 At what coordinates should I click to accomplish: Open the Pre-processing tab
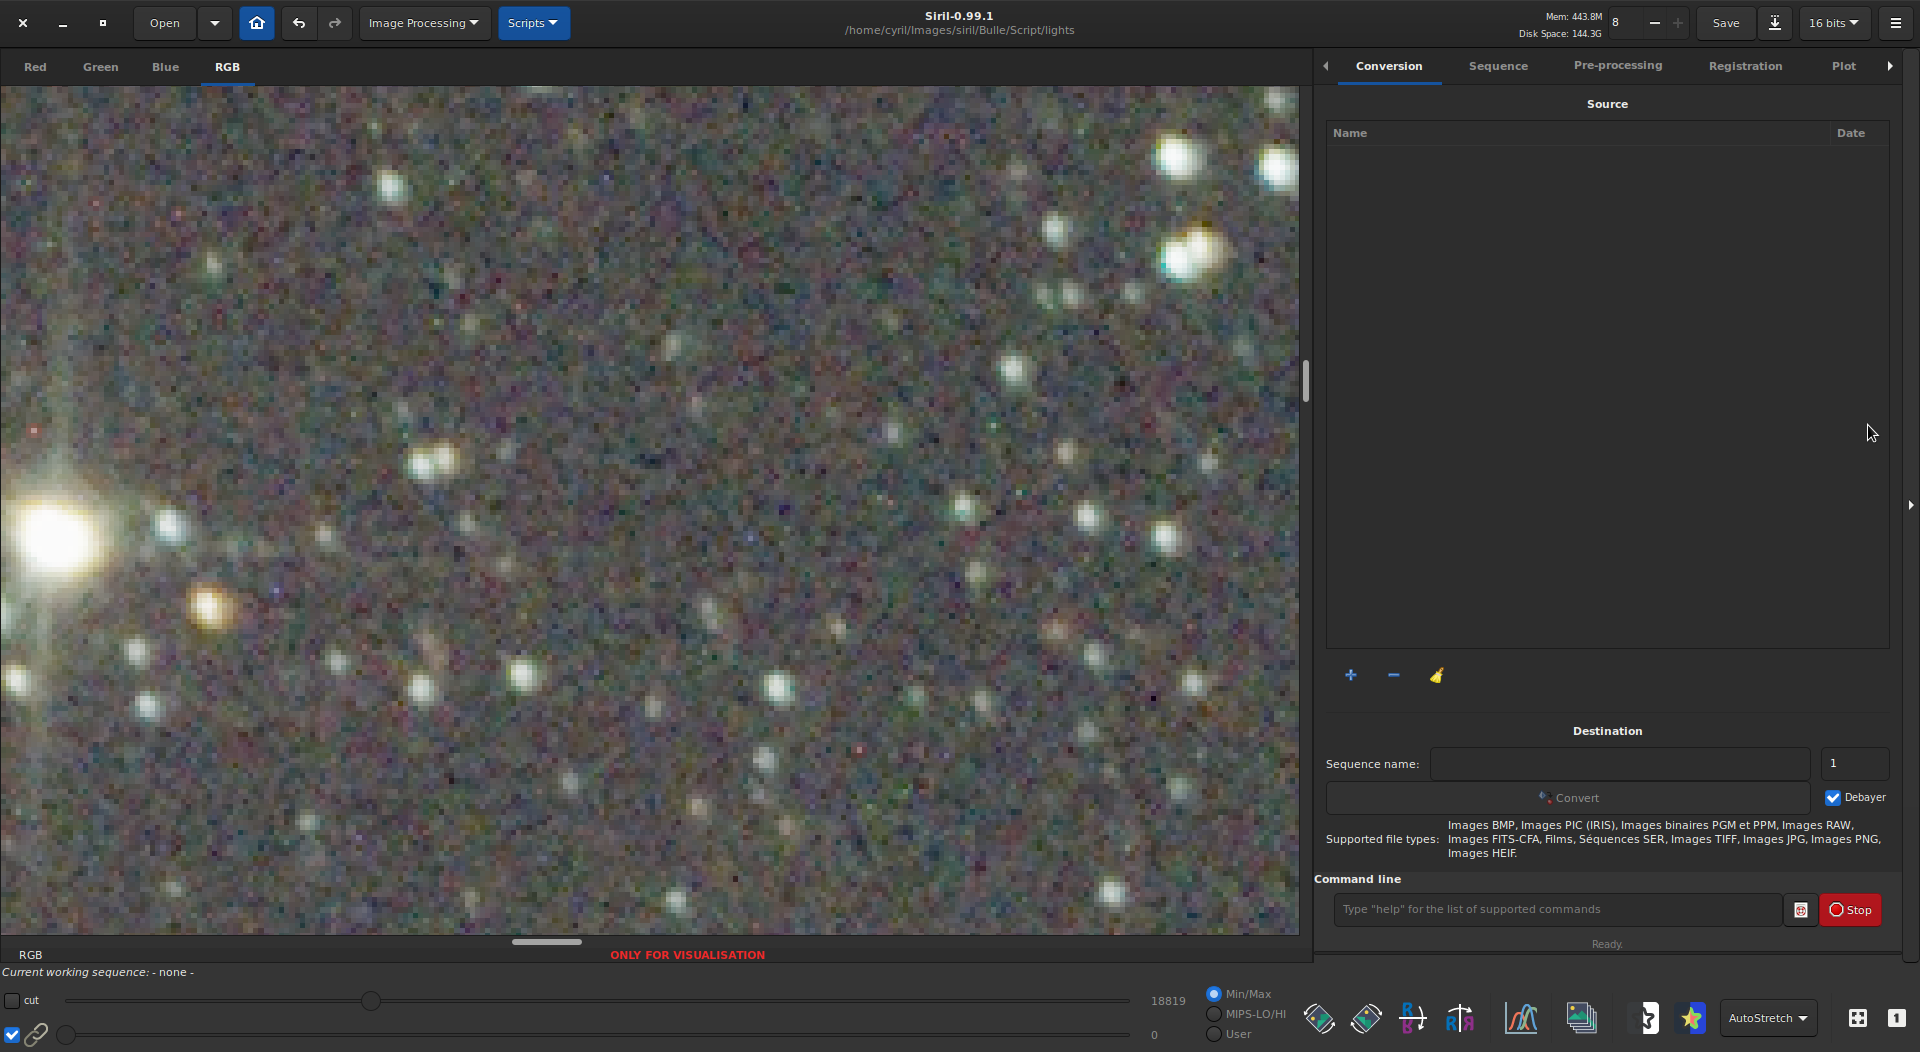1618,66
